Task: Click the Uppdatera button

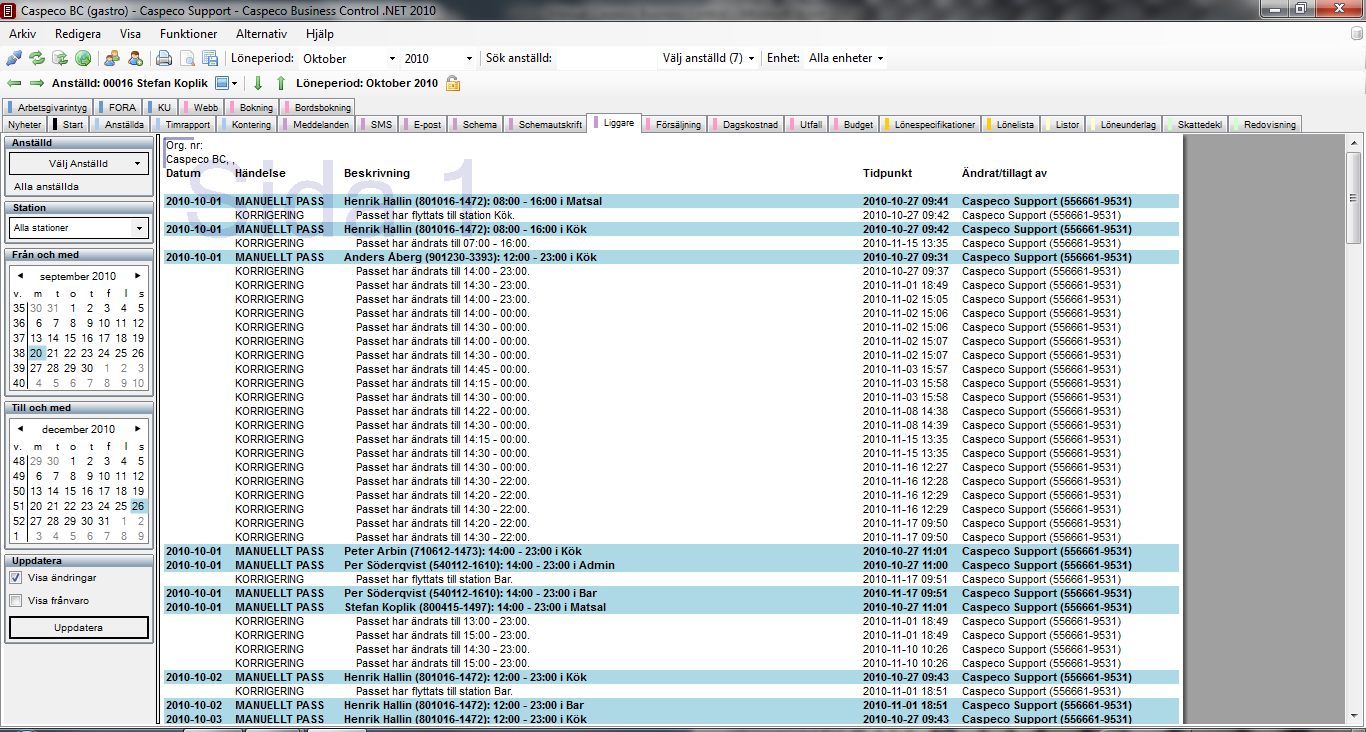Action: tap(79, 628)
